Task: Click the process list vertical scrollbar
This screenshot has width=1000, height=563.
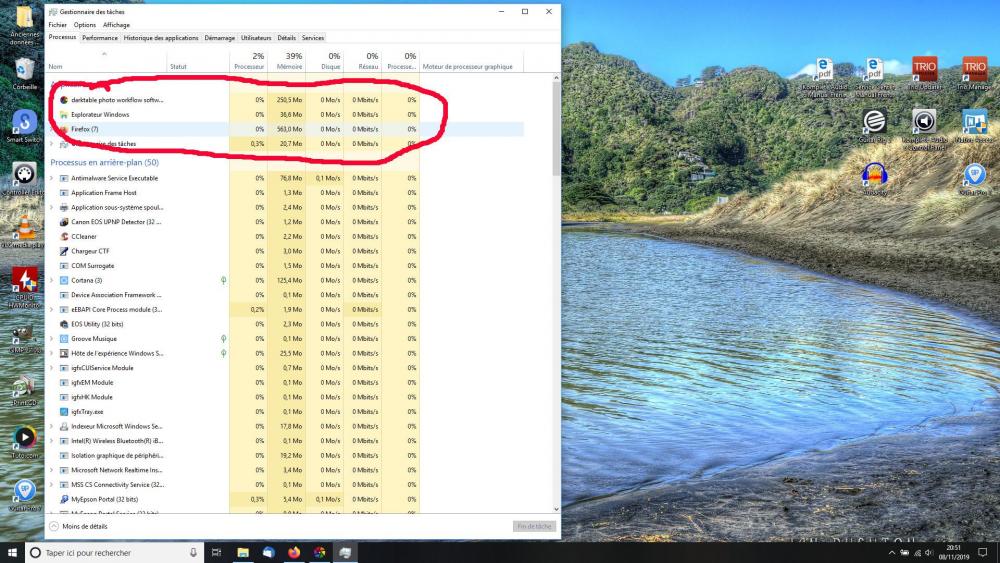Action: click(556, 129)
